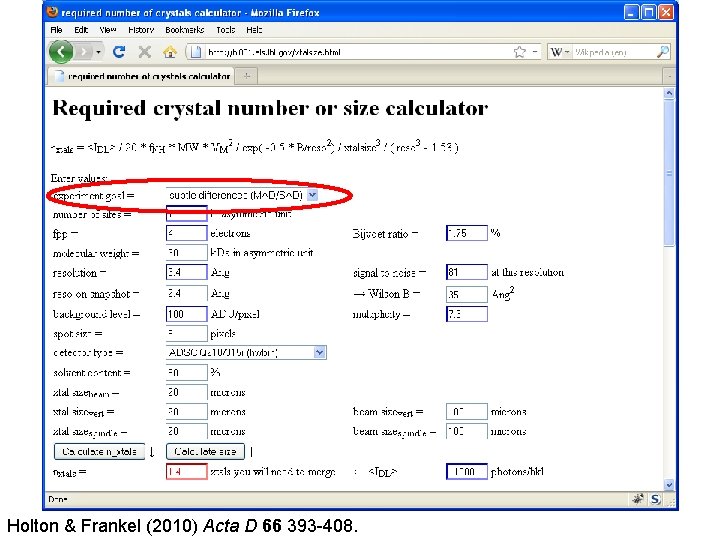Open a new tab with plus button

point(247,76)
